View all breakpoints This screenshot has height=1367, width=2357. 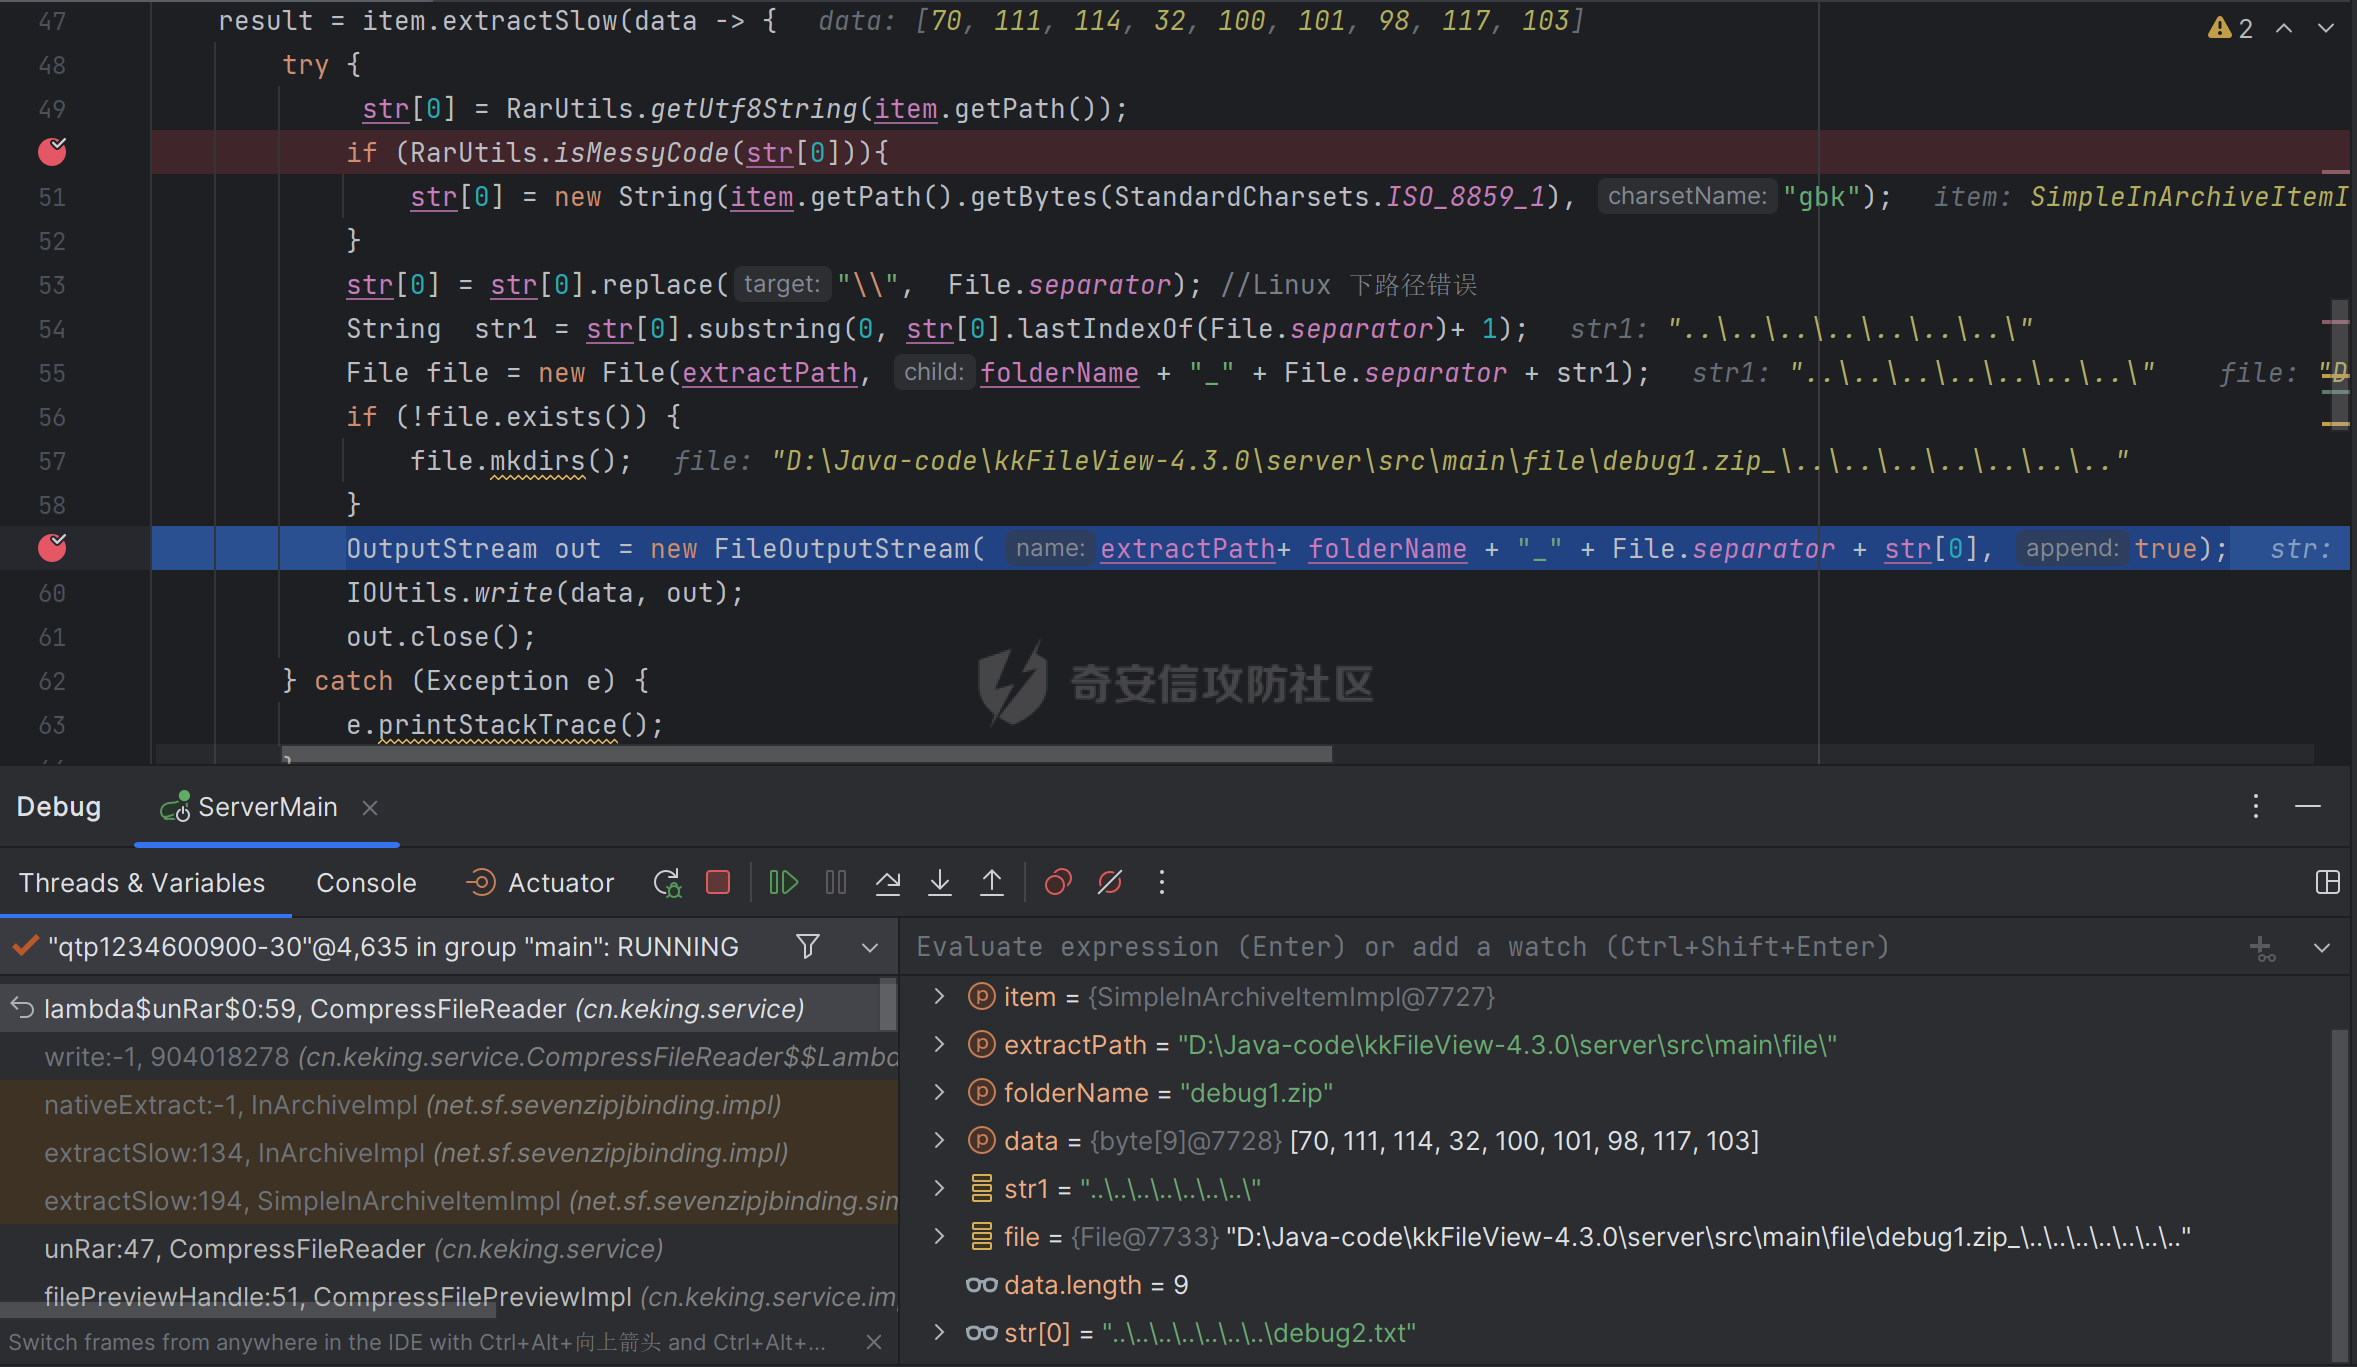click(x=1058, y=883)
